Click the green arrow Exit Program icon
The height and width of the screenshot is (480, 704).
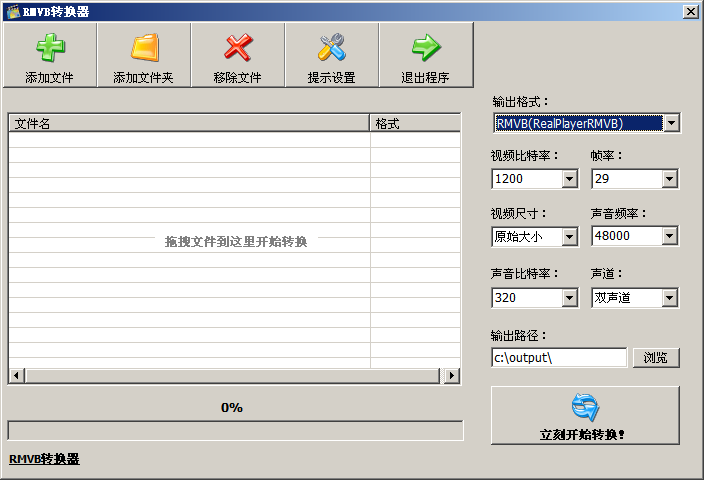[x=426, y=47]
